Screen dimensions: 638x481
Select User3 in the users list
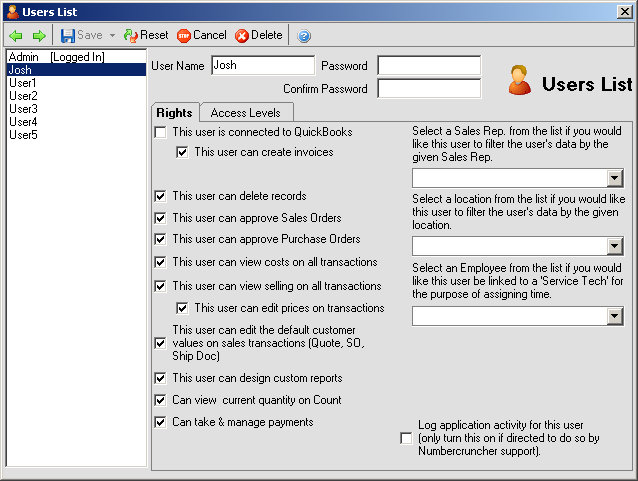click(x=23, y=109)
